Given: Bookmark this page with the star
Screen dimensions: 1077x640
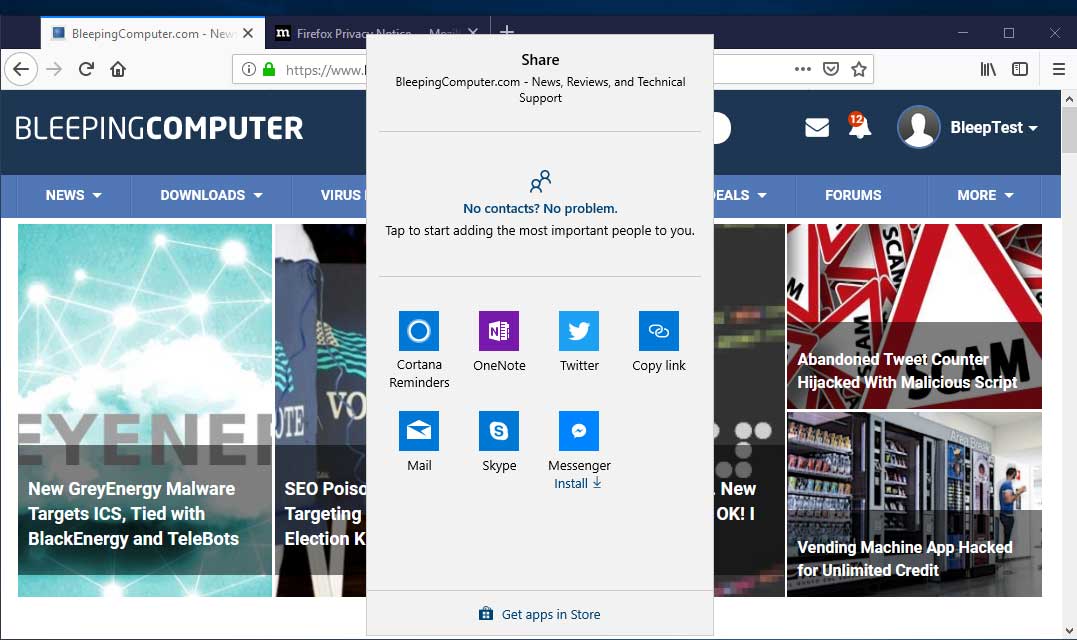Looking at the screenshot, I should click(859, 69).
